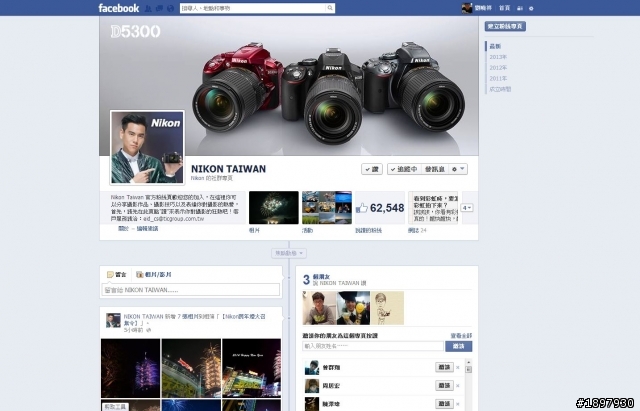Open the blue fireworks photo in bottom row
Viewport: 640px width, 411px height.
pyautogui.click(x=191, y=405)
